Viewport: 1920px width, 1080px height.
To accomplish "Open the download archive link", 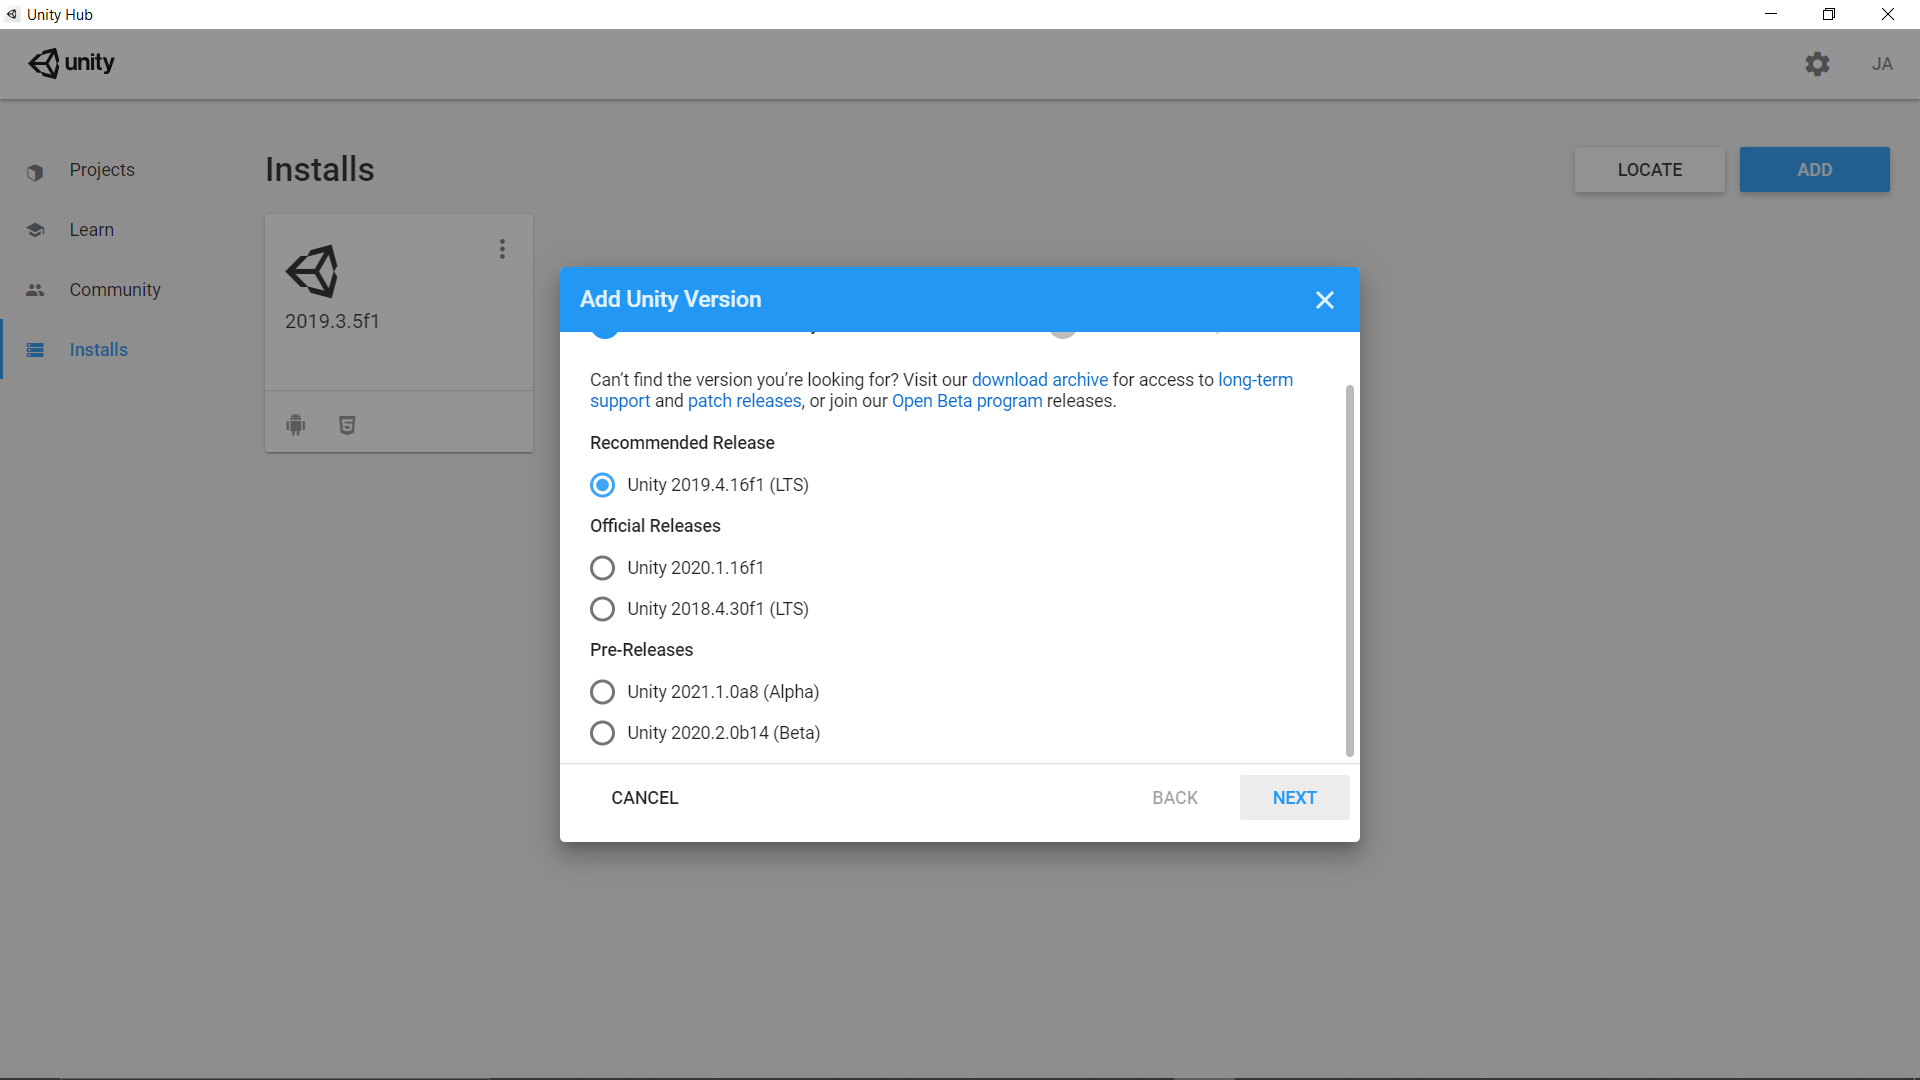I will (1040, 380).
